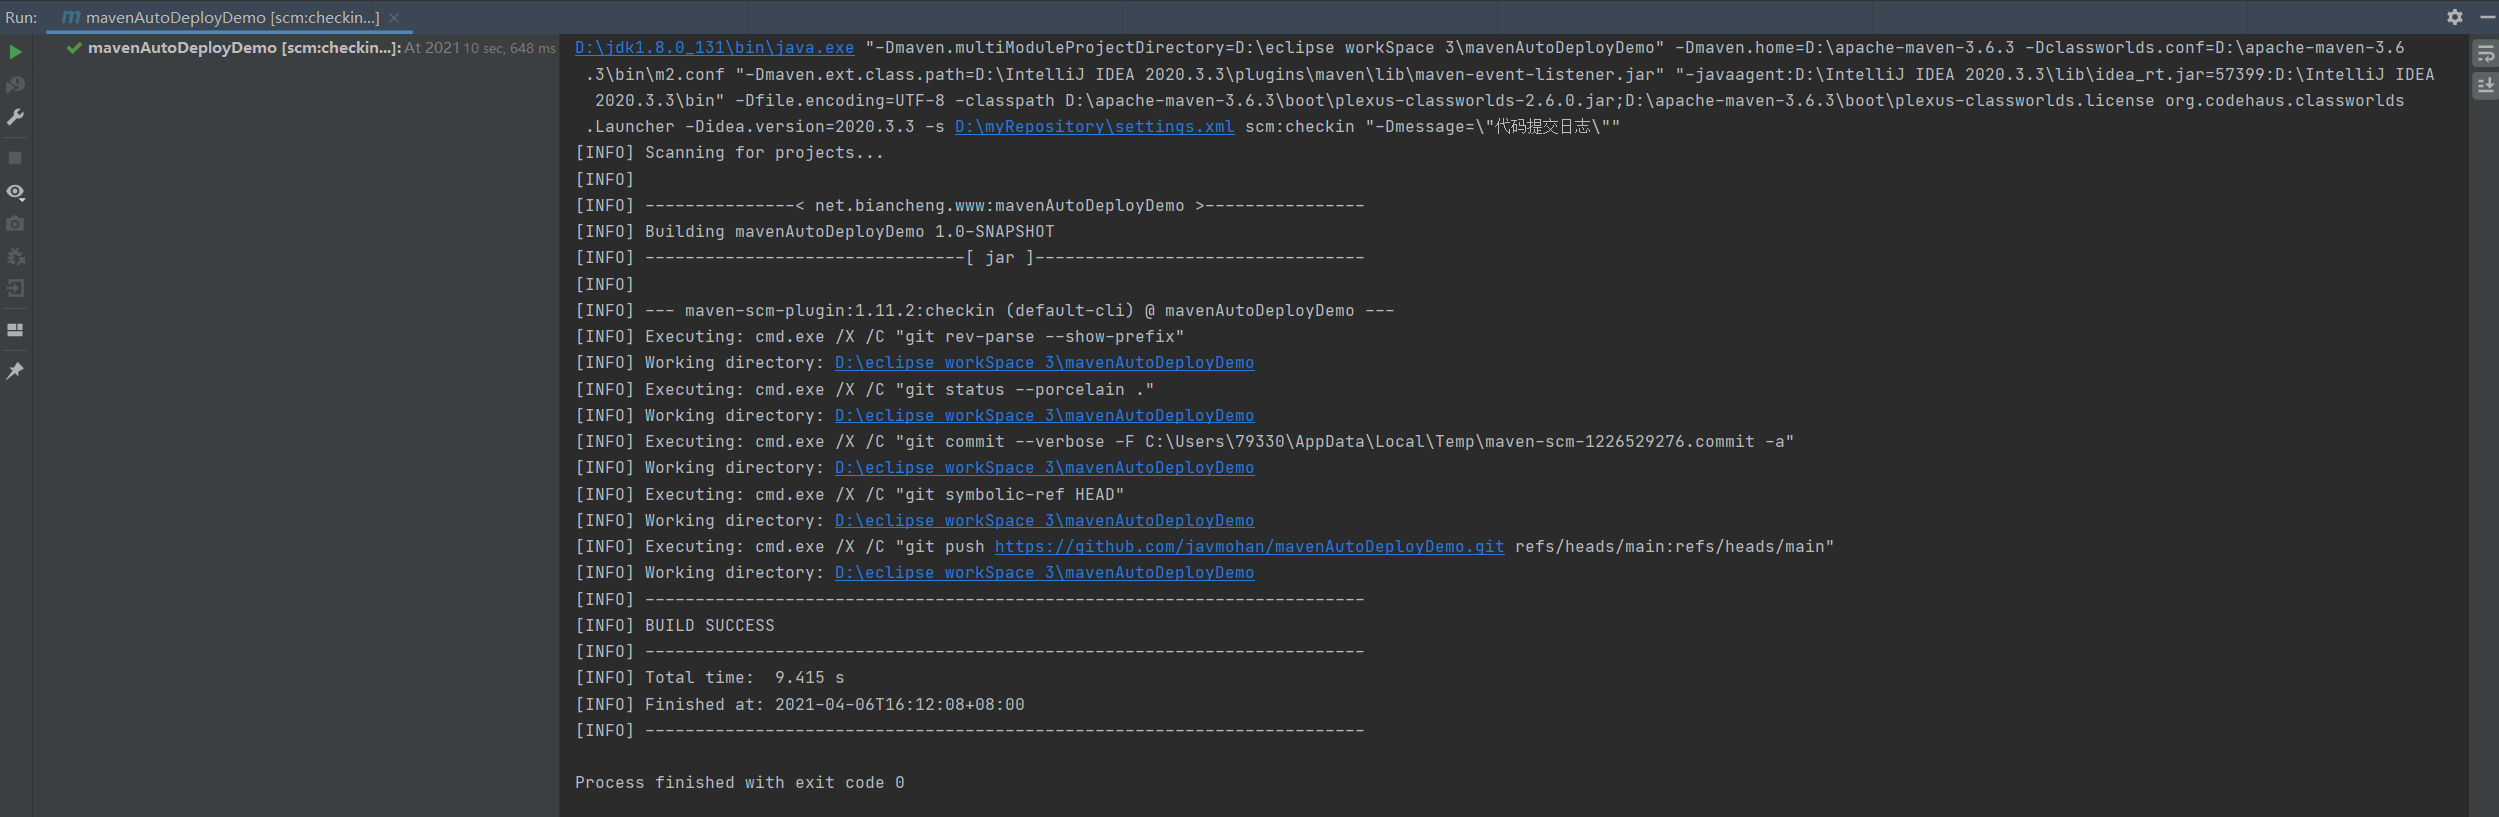
Task: Rerun the Maven build with green play icon
Action: (x=15, y=52)
